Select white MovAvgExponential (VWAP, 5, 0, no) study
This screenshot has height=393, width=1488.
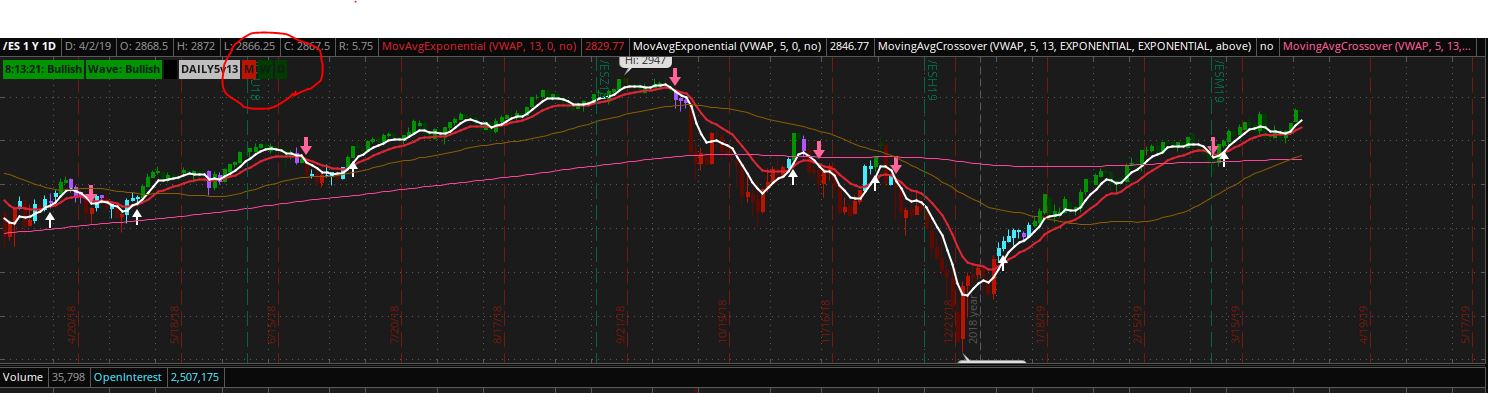(x=727, y=46)
